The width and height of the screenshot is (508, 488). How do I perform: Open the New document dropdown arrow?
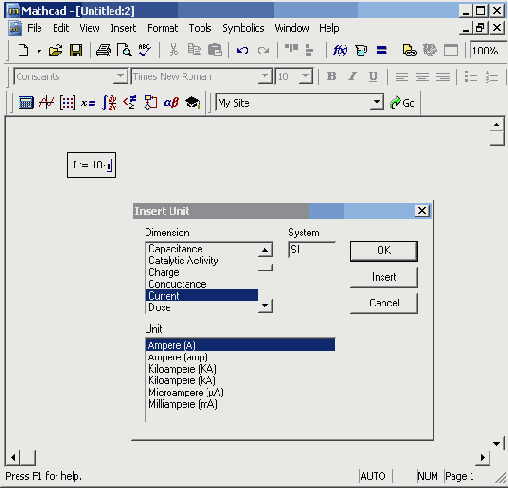(x=39, y=51)
